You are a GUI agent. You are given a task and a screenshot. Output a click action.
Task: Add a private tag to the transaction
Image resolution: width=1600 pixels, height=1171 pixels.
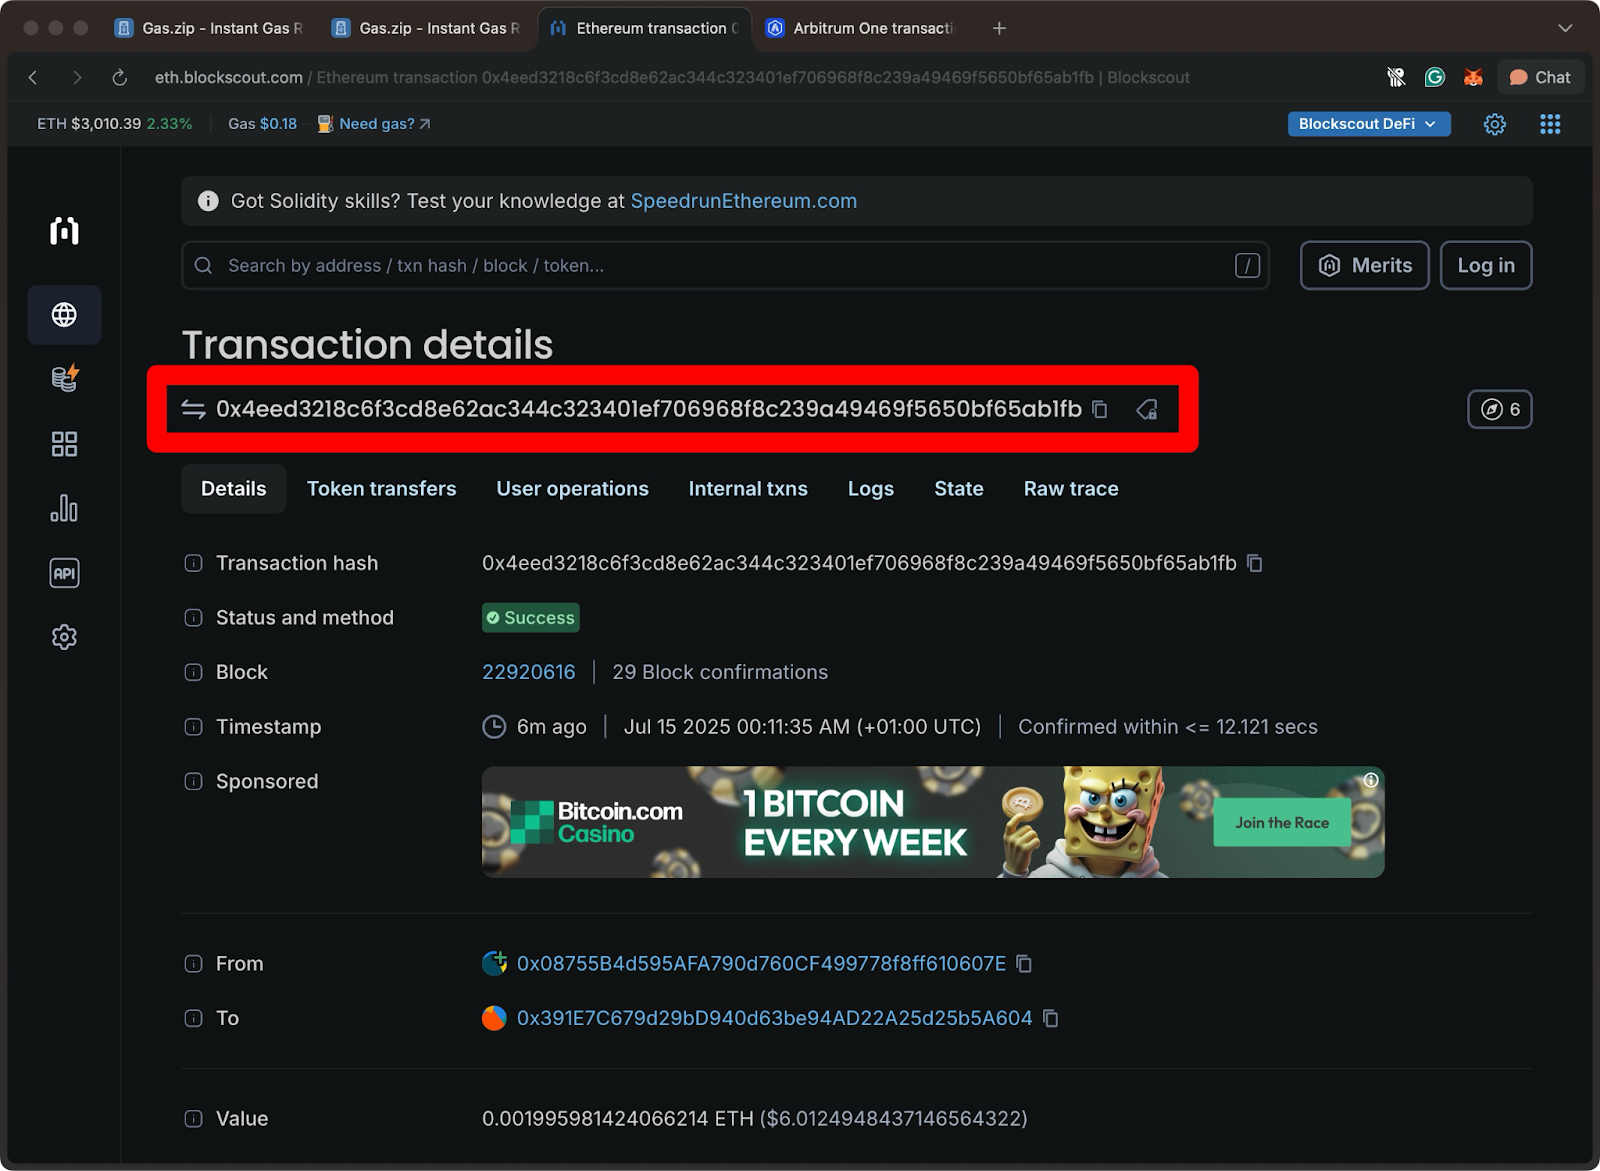click(1147, 409)
